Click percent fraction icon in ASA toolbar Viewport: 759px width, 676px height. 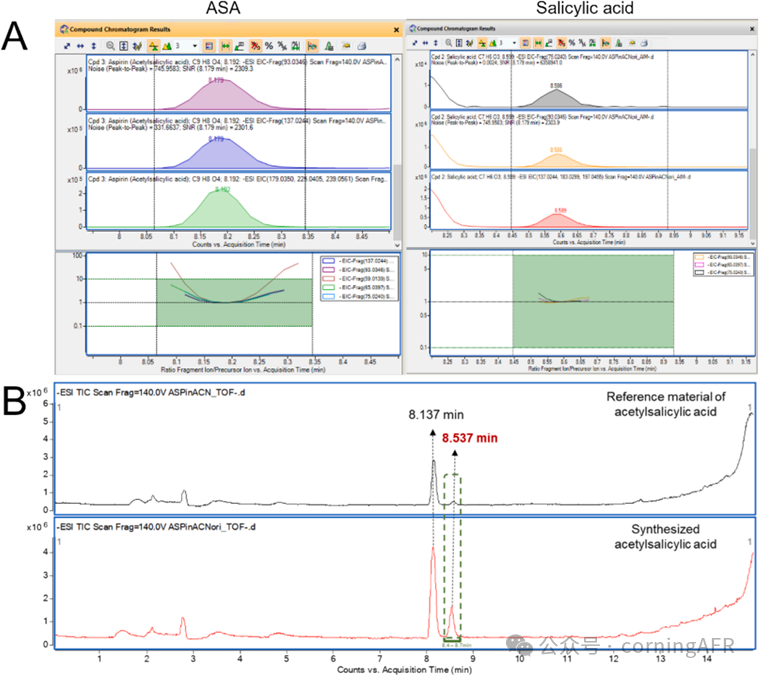(x=282, y=46)
